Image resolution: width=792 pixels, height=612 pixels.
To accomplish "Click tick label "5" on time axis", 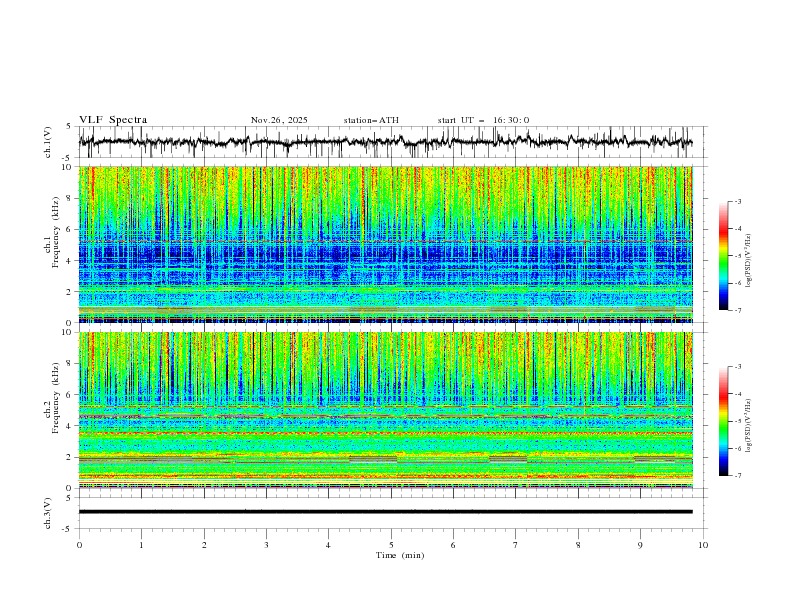I will 391,545.
